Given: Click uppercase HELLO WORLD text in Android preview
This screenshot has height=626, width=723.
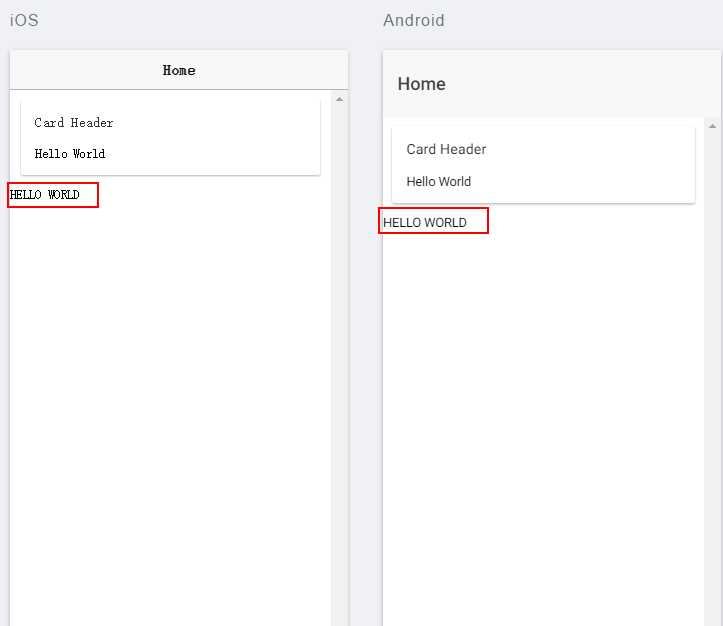Looking at the screenshot, I should (x=425, y=223).
